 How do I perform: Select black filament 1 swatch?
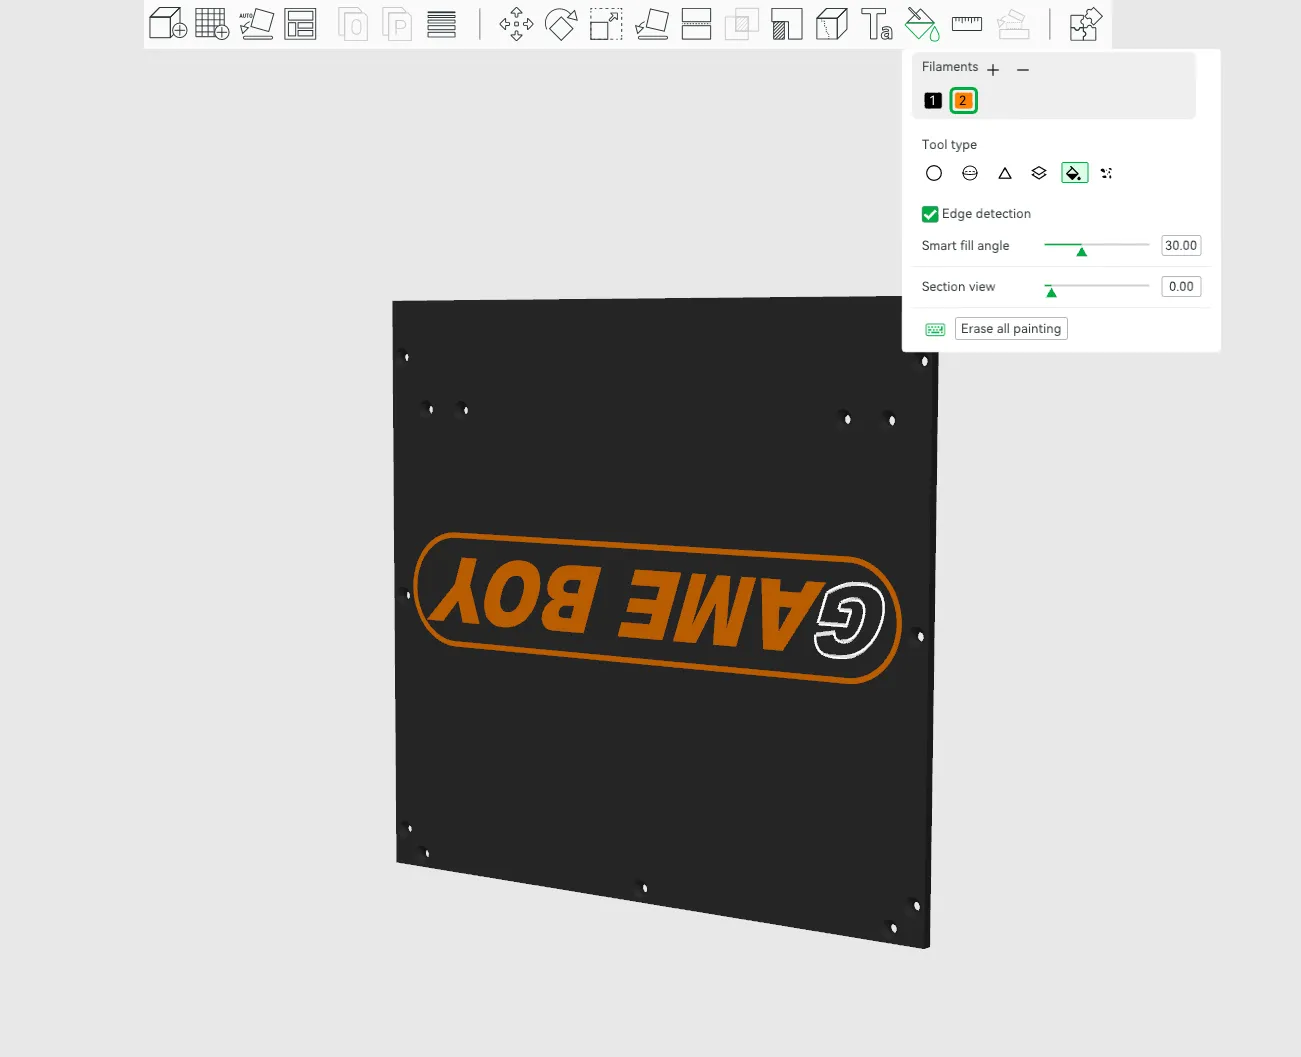coord(933,100)
